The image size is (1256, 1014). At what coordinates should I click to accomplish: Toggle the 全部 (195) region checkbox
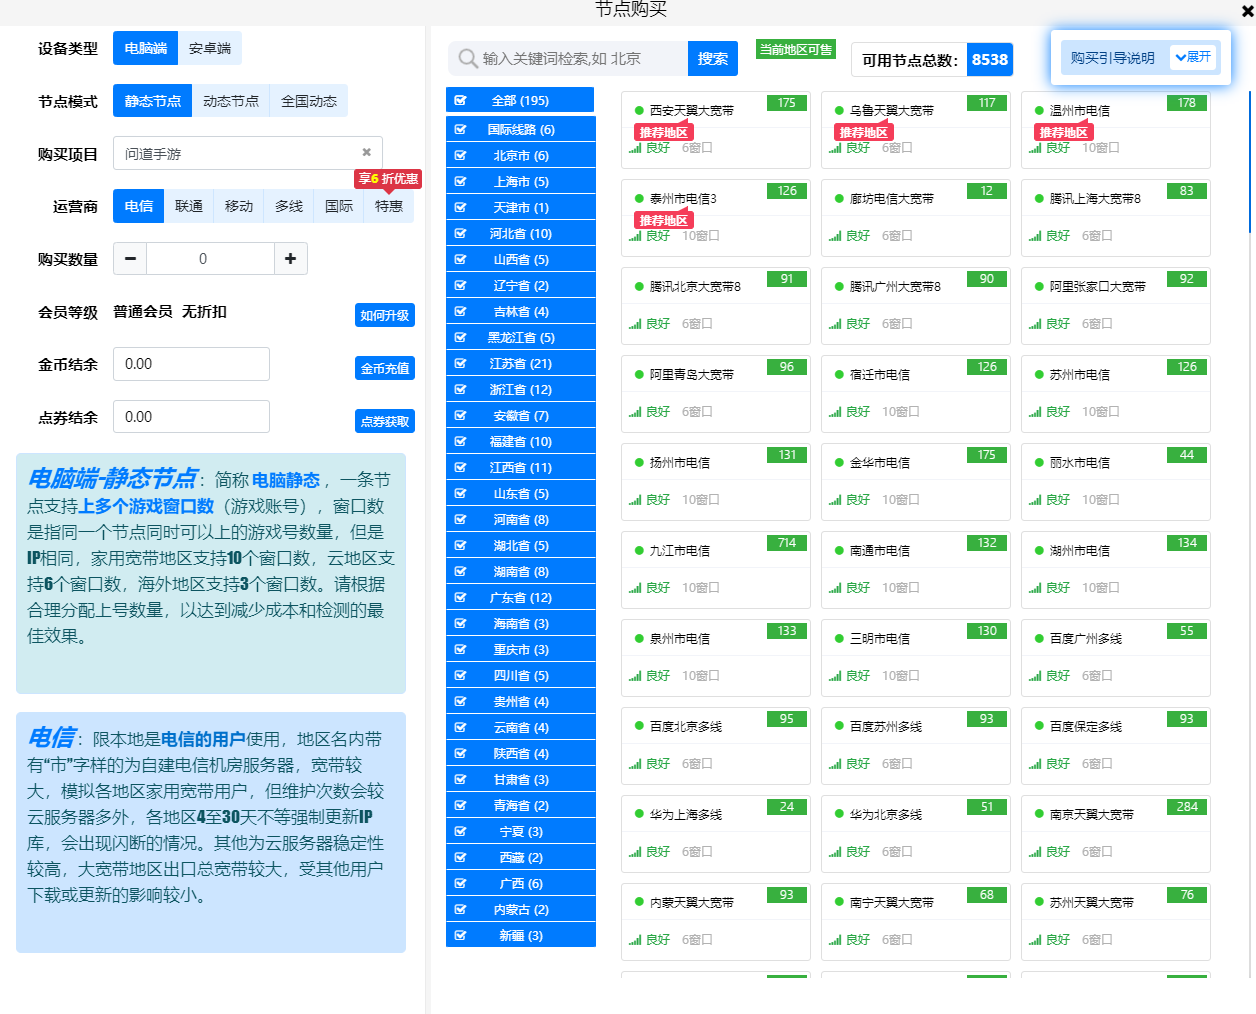[460, 100]
